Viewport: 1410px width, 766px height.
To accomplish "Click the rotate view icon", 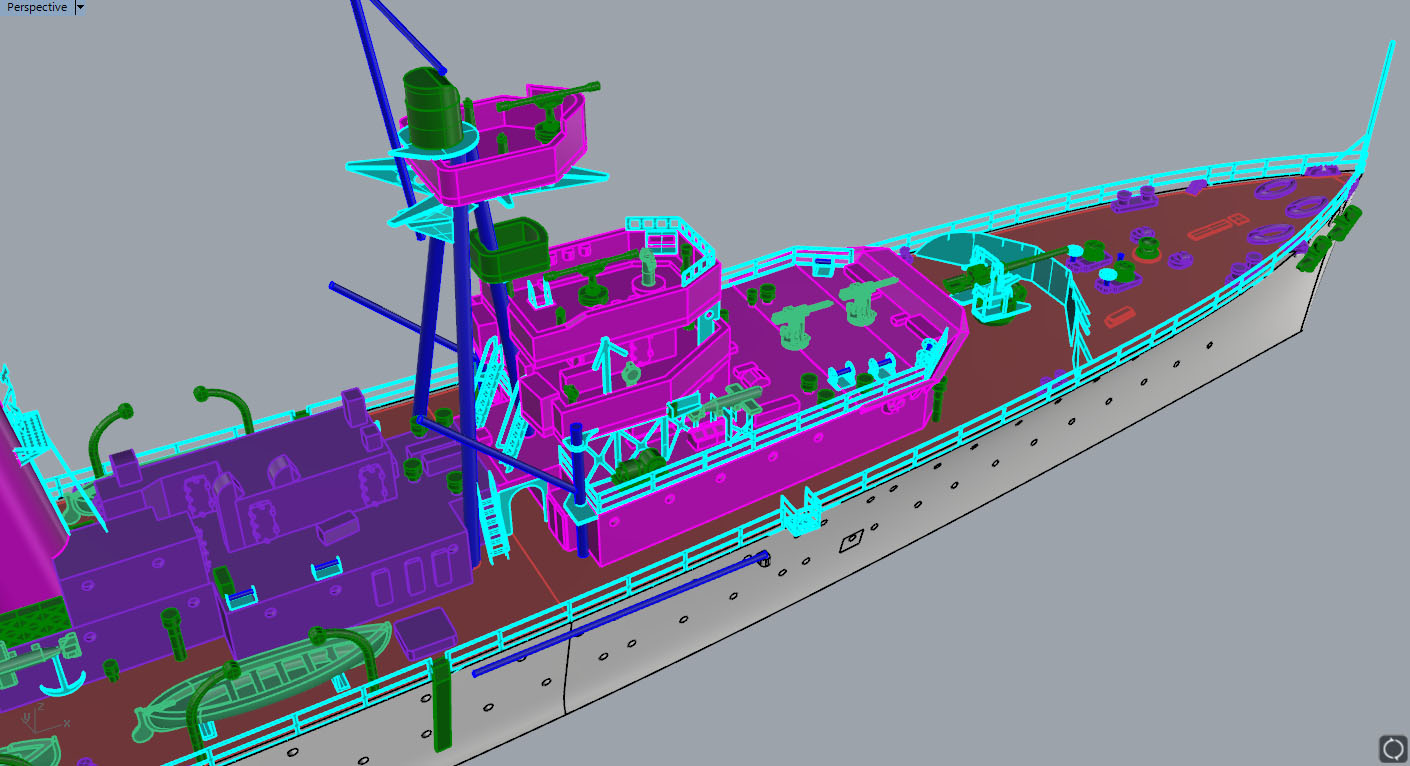I will point(1392,748).
